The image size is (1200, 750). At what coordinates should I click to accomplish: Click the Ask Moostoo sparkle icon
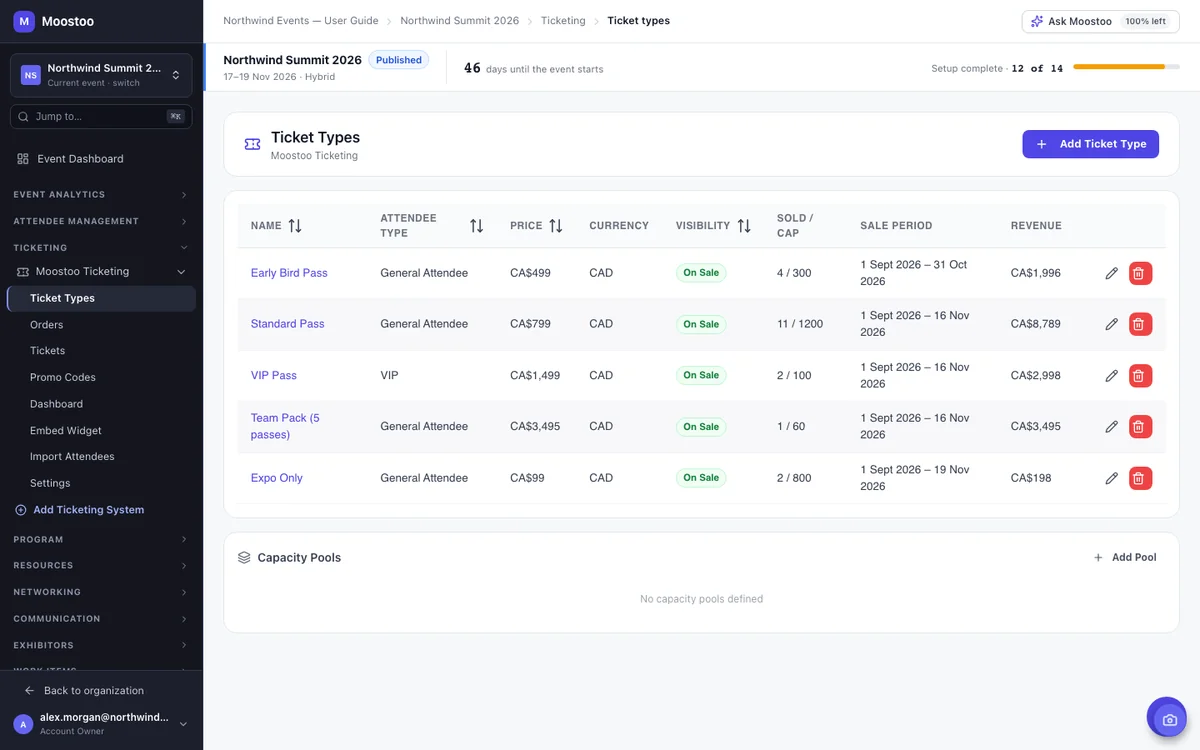1037,21
